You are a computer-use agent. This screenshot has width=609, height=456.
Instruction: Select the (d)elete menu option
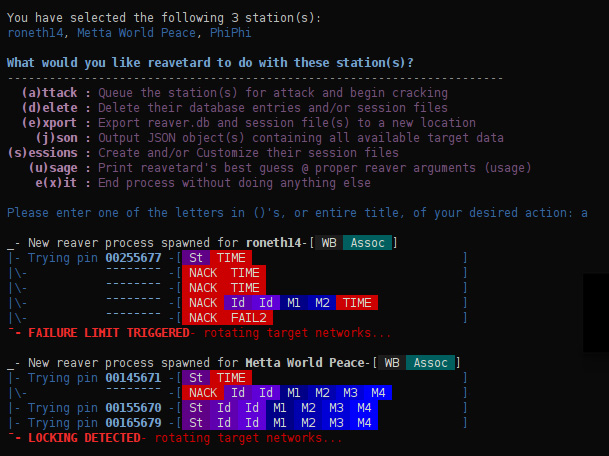[49, 108]
